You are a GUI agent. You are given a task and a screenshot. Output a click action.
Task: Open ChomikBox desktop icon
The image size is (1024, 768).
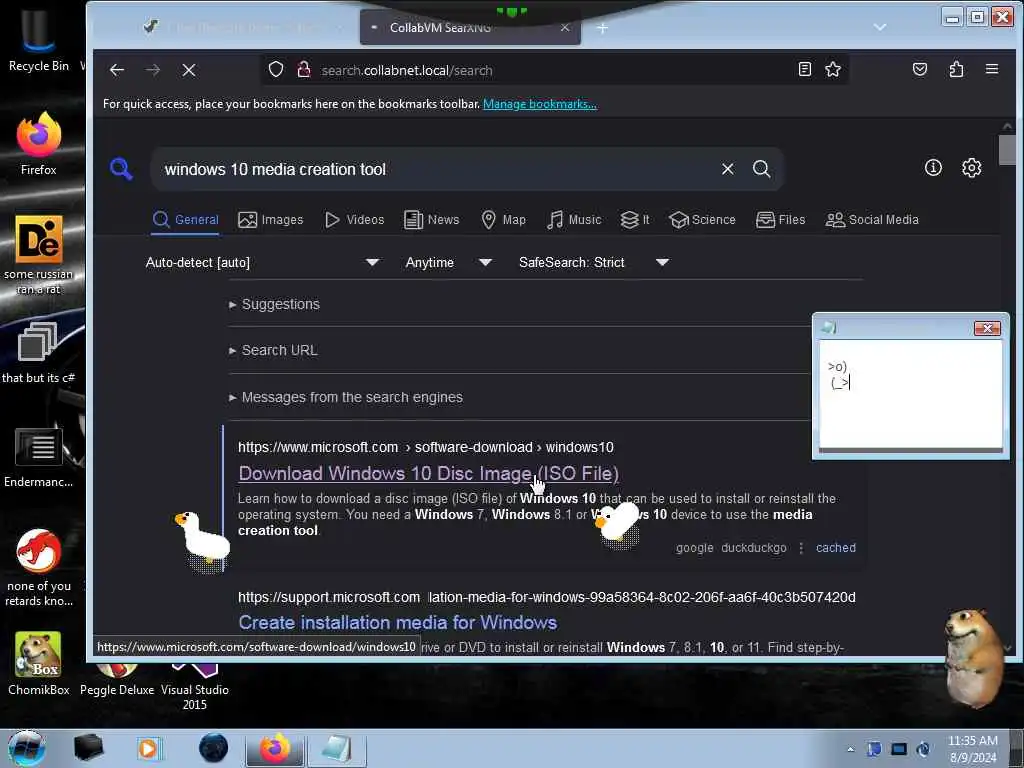[39, 663]
